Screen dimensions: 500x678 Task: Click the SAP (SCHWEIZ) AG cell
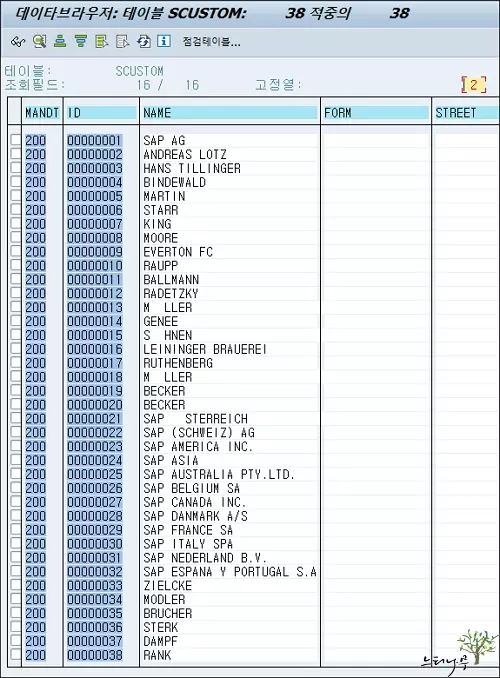[x=199, y=432]
